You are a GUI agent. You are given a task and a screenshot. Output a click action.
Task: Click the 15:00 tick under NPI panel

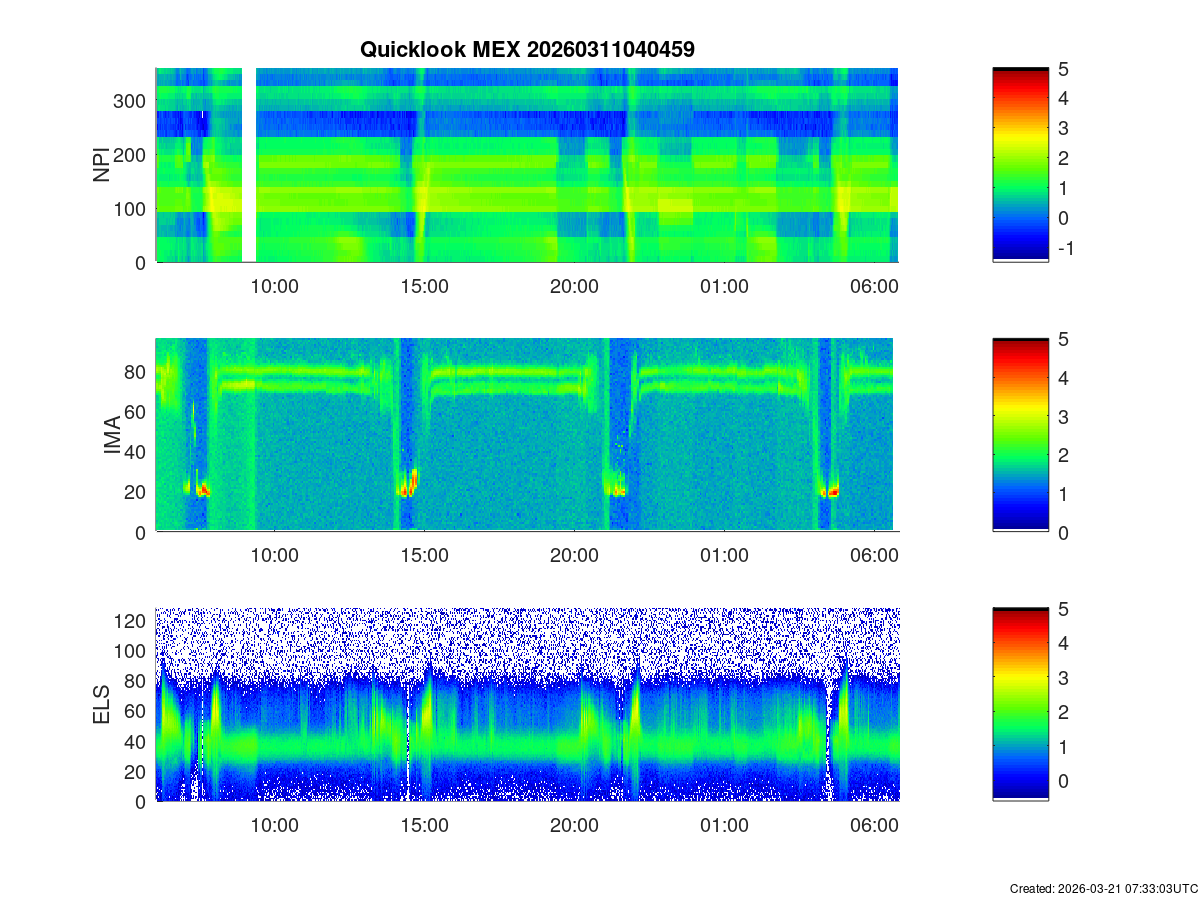coord(424,286)
